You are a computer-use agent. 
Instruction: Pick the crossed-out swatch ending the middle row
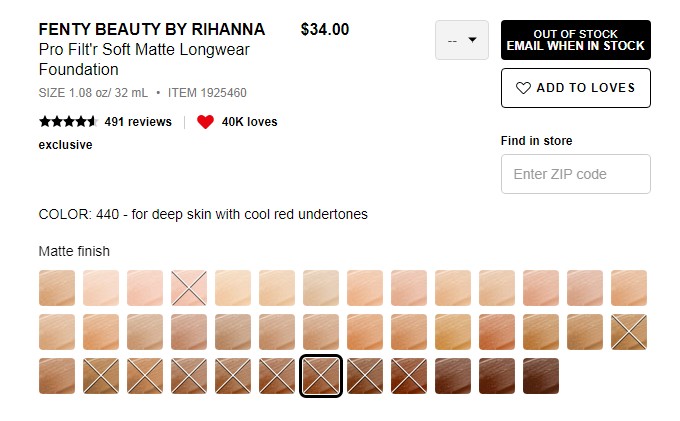[x=629, y=332]
